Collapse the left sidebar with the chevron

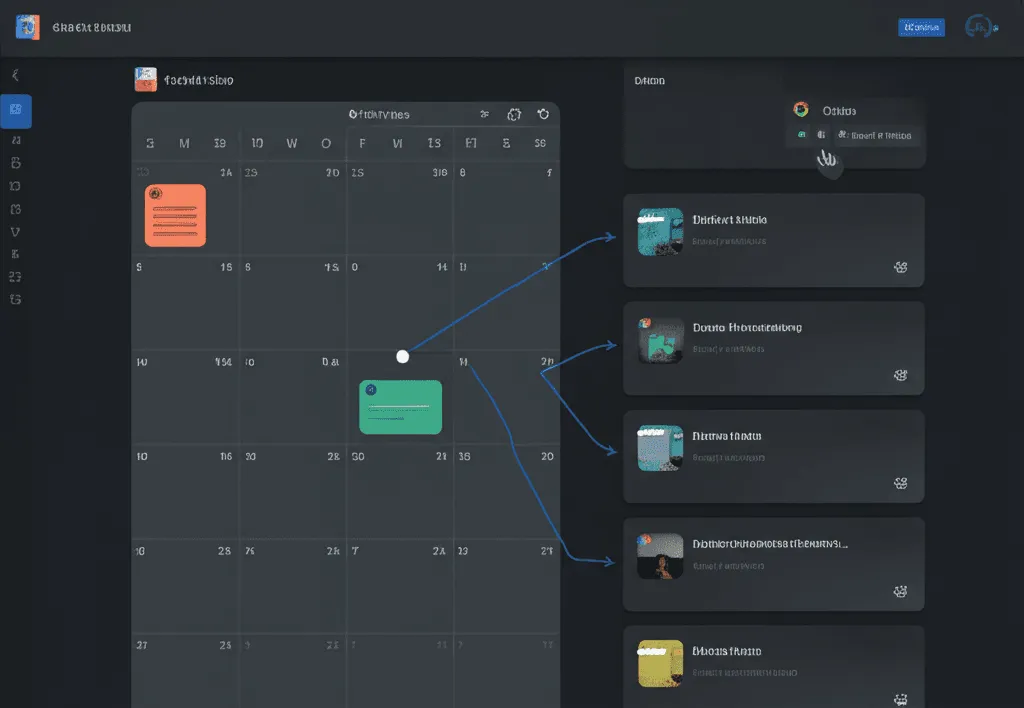pos(15,75)
